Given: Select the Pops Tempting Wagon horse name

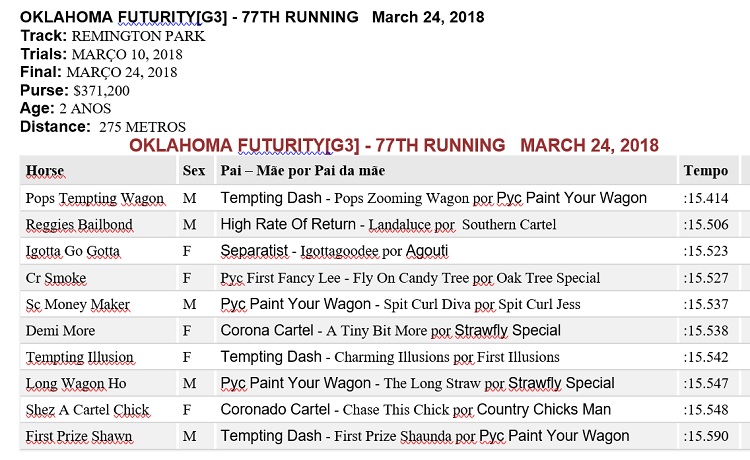Looking at the screenshot, I should [95, 198].
